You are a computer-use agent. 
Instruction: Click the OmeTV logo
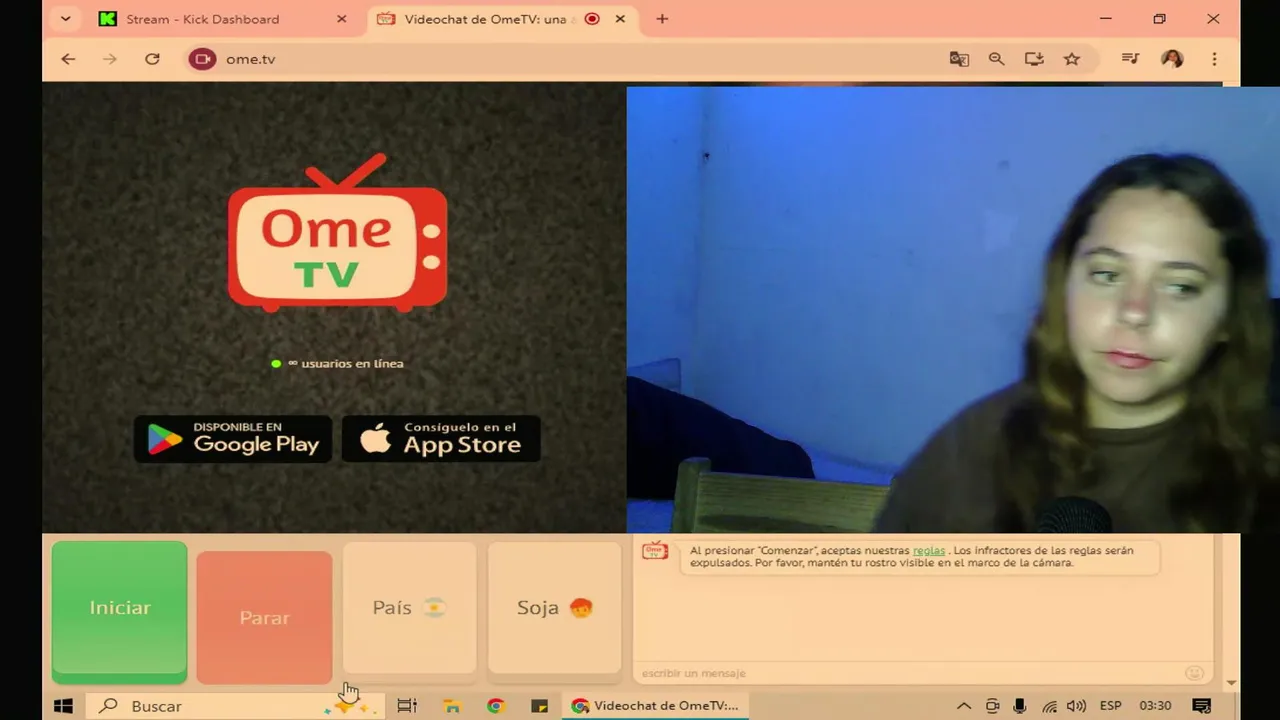click(337, 232)
